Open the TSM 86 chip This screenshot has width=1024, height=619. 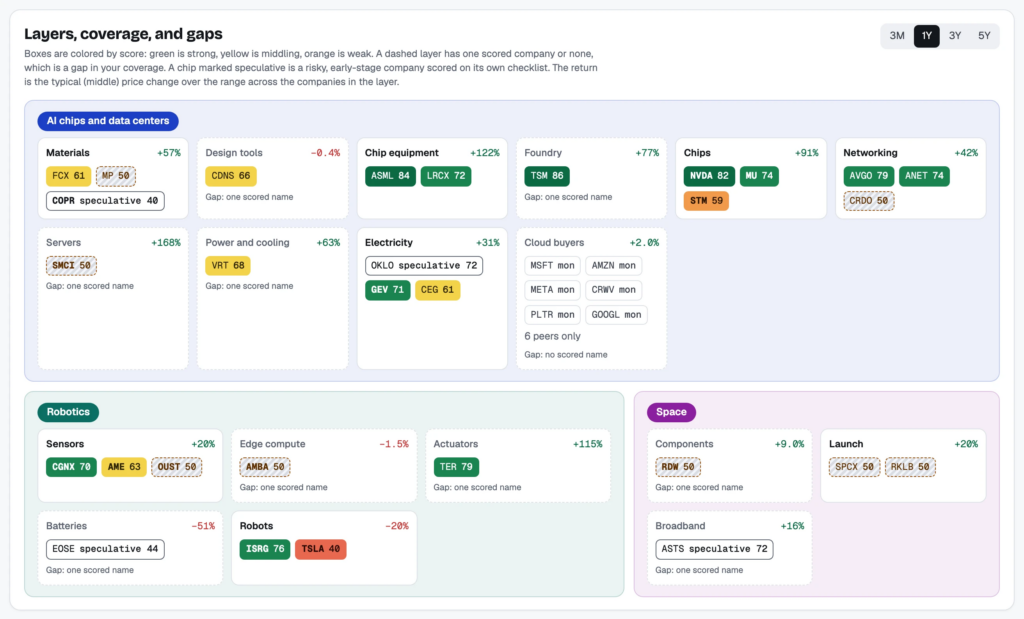[x=547, y=176]
